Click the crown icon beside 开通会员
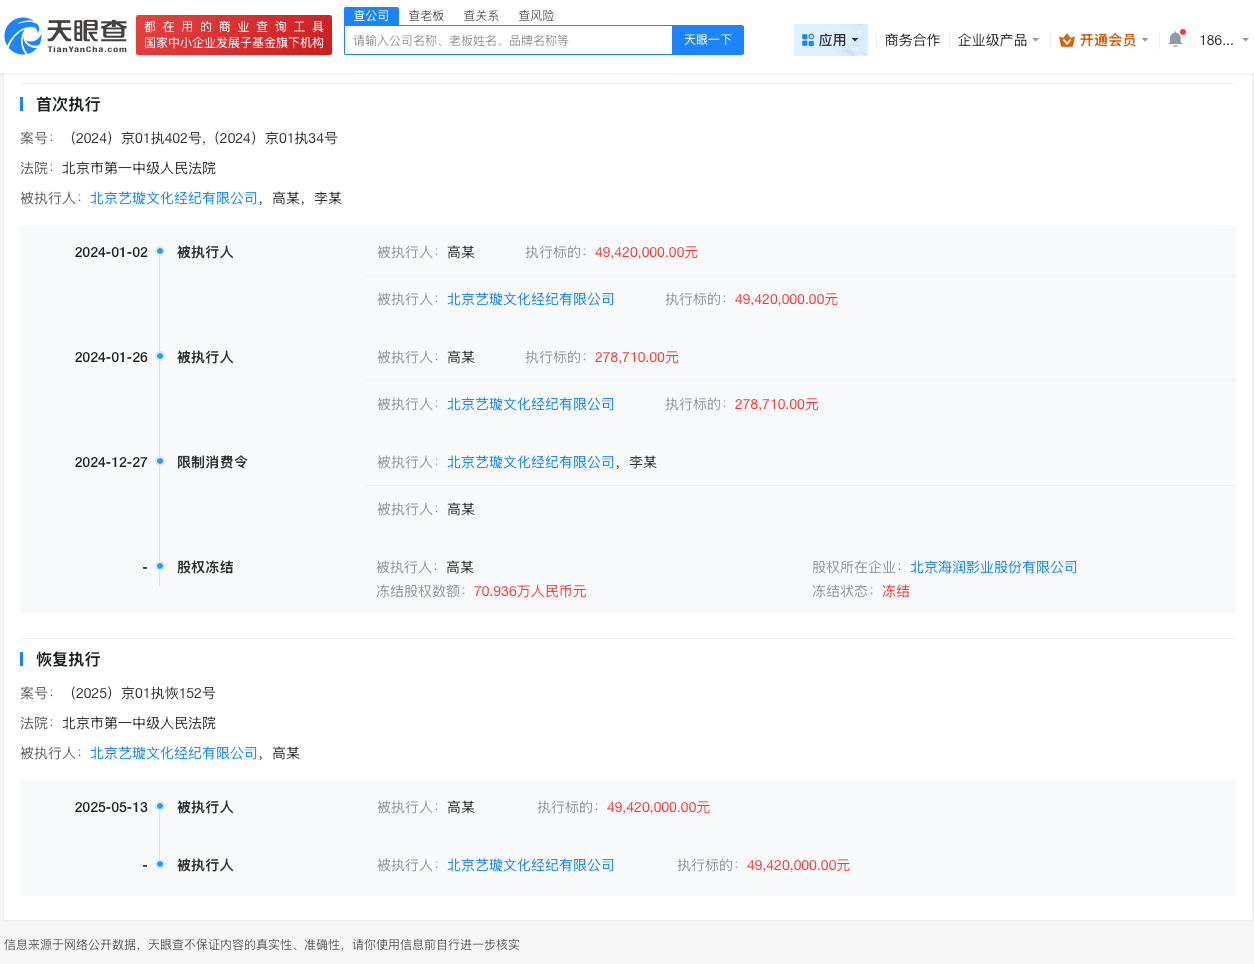 (1065, 40)
